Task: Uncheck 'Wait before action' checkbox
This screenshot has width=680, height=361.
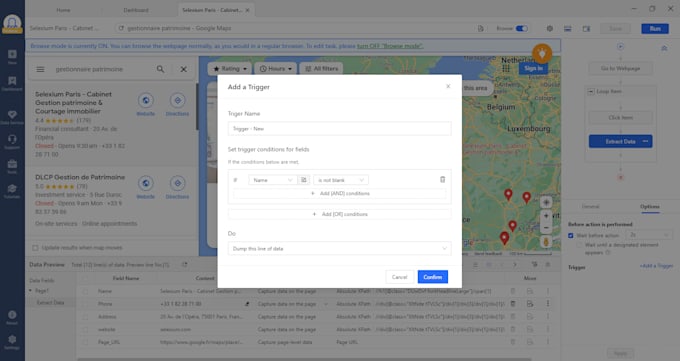Action: [x=571, y=235]
